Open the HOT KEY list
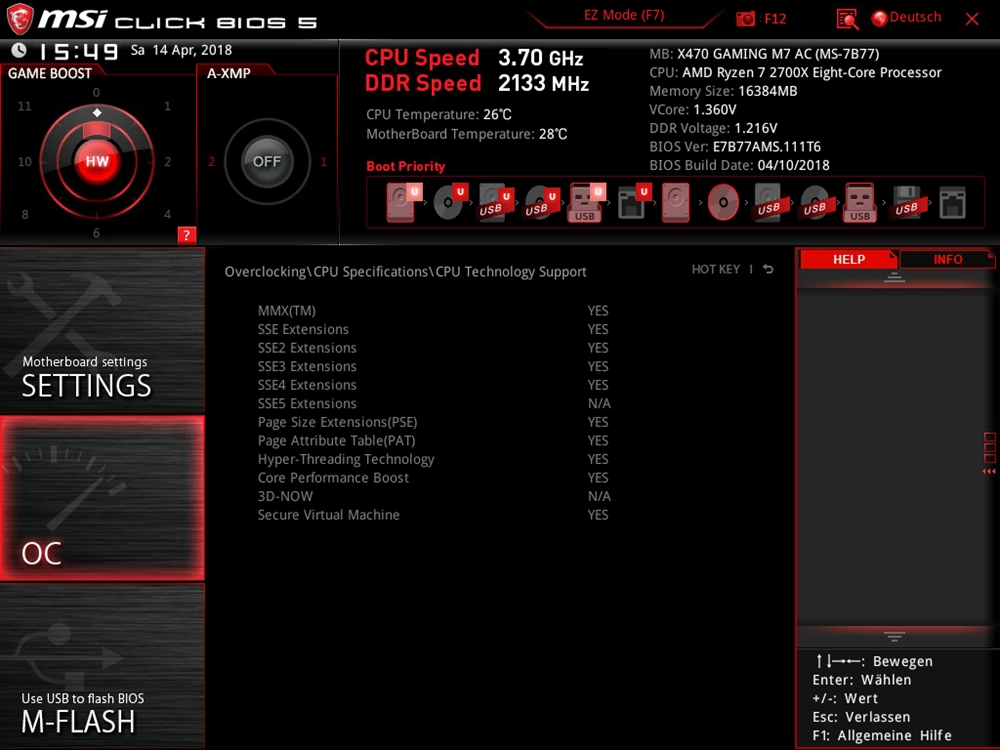Image resolution: width=1000 pixels, height=750 pixels. pyautogui.click(x=716, y=269)
